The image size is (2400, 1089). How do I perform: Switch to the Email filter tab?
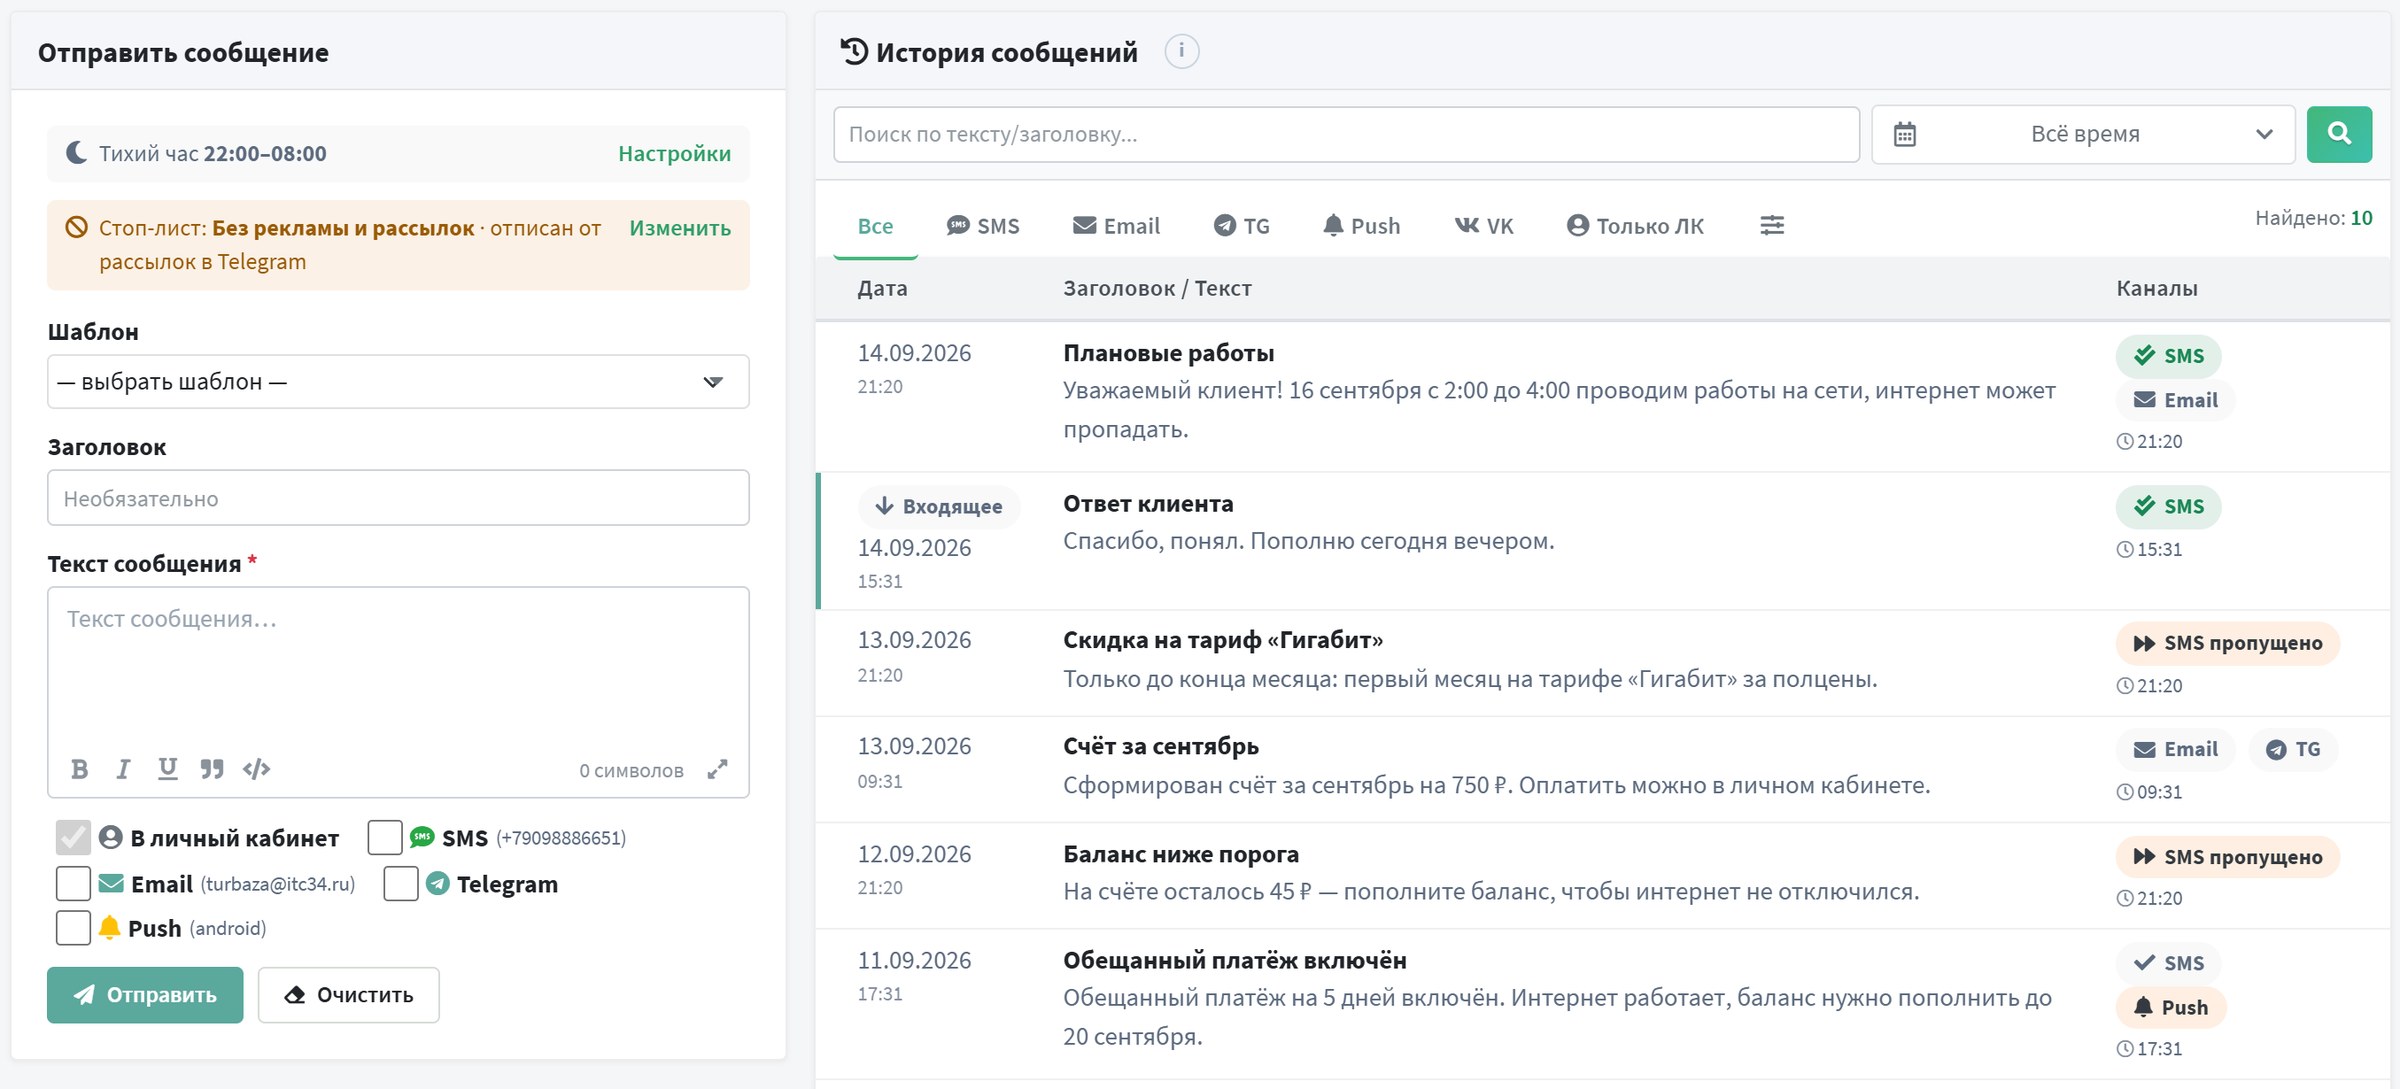point(1116,226)
